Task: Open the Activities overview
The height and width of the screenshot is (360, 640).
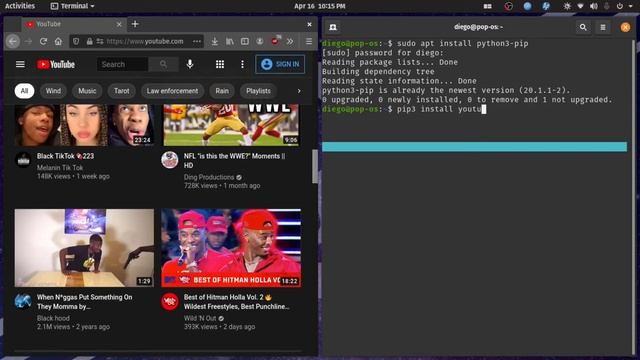Action: tap(20, 6)
